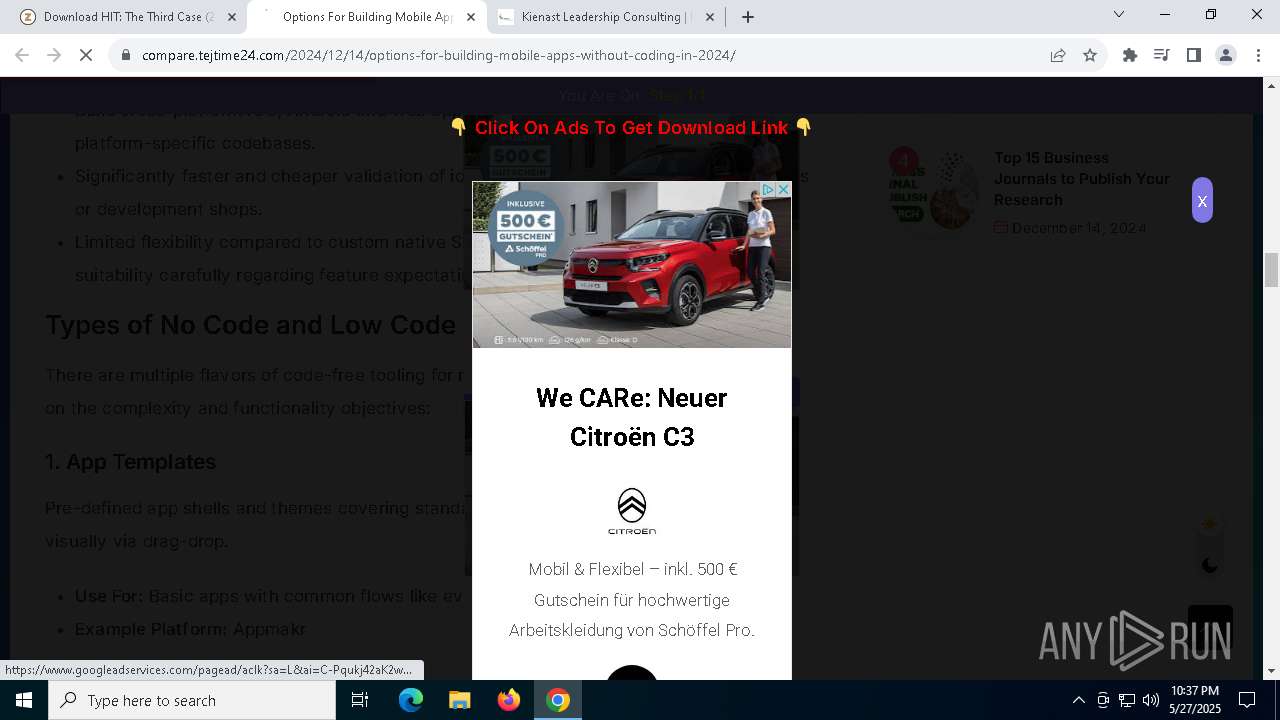Click the 'December 14, 2024' date
Image resolution: width=1280 pixels, height=720 pixels.
point(1079,228)
